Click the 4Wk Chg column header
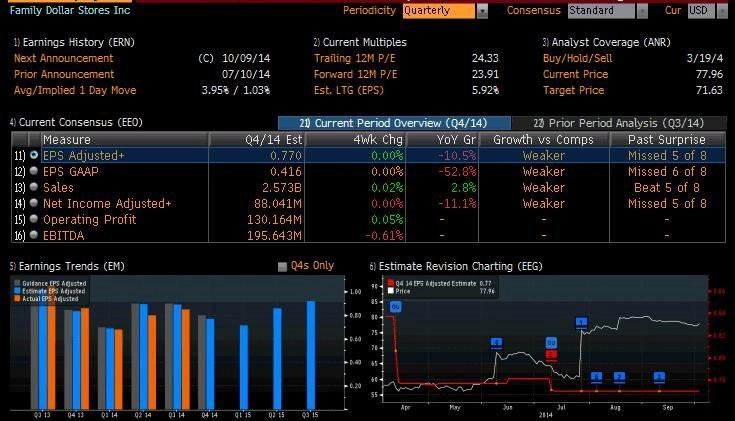 355,140
